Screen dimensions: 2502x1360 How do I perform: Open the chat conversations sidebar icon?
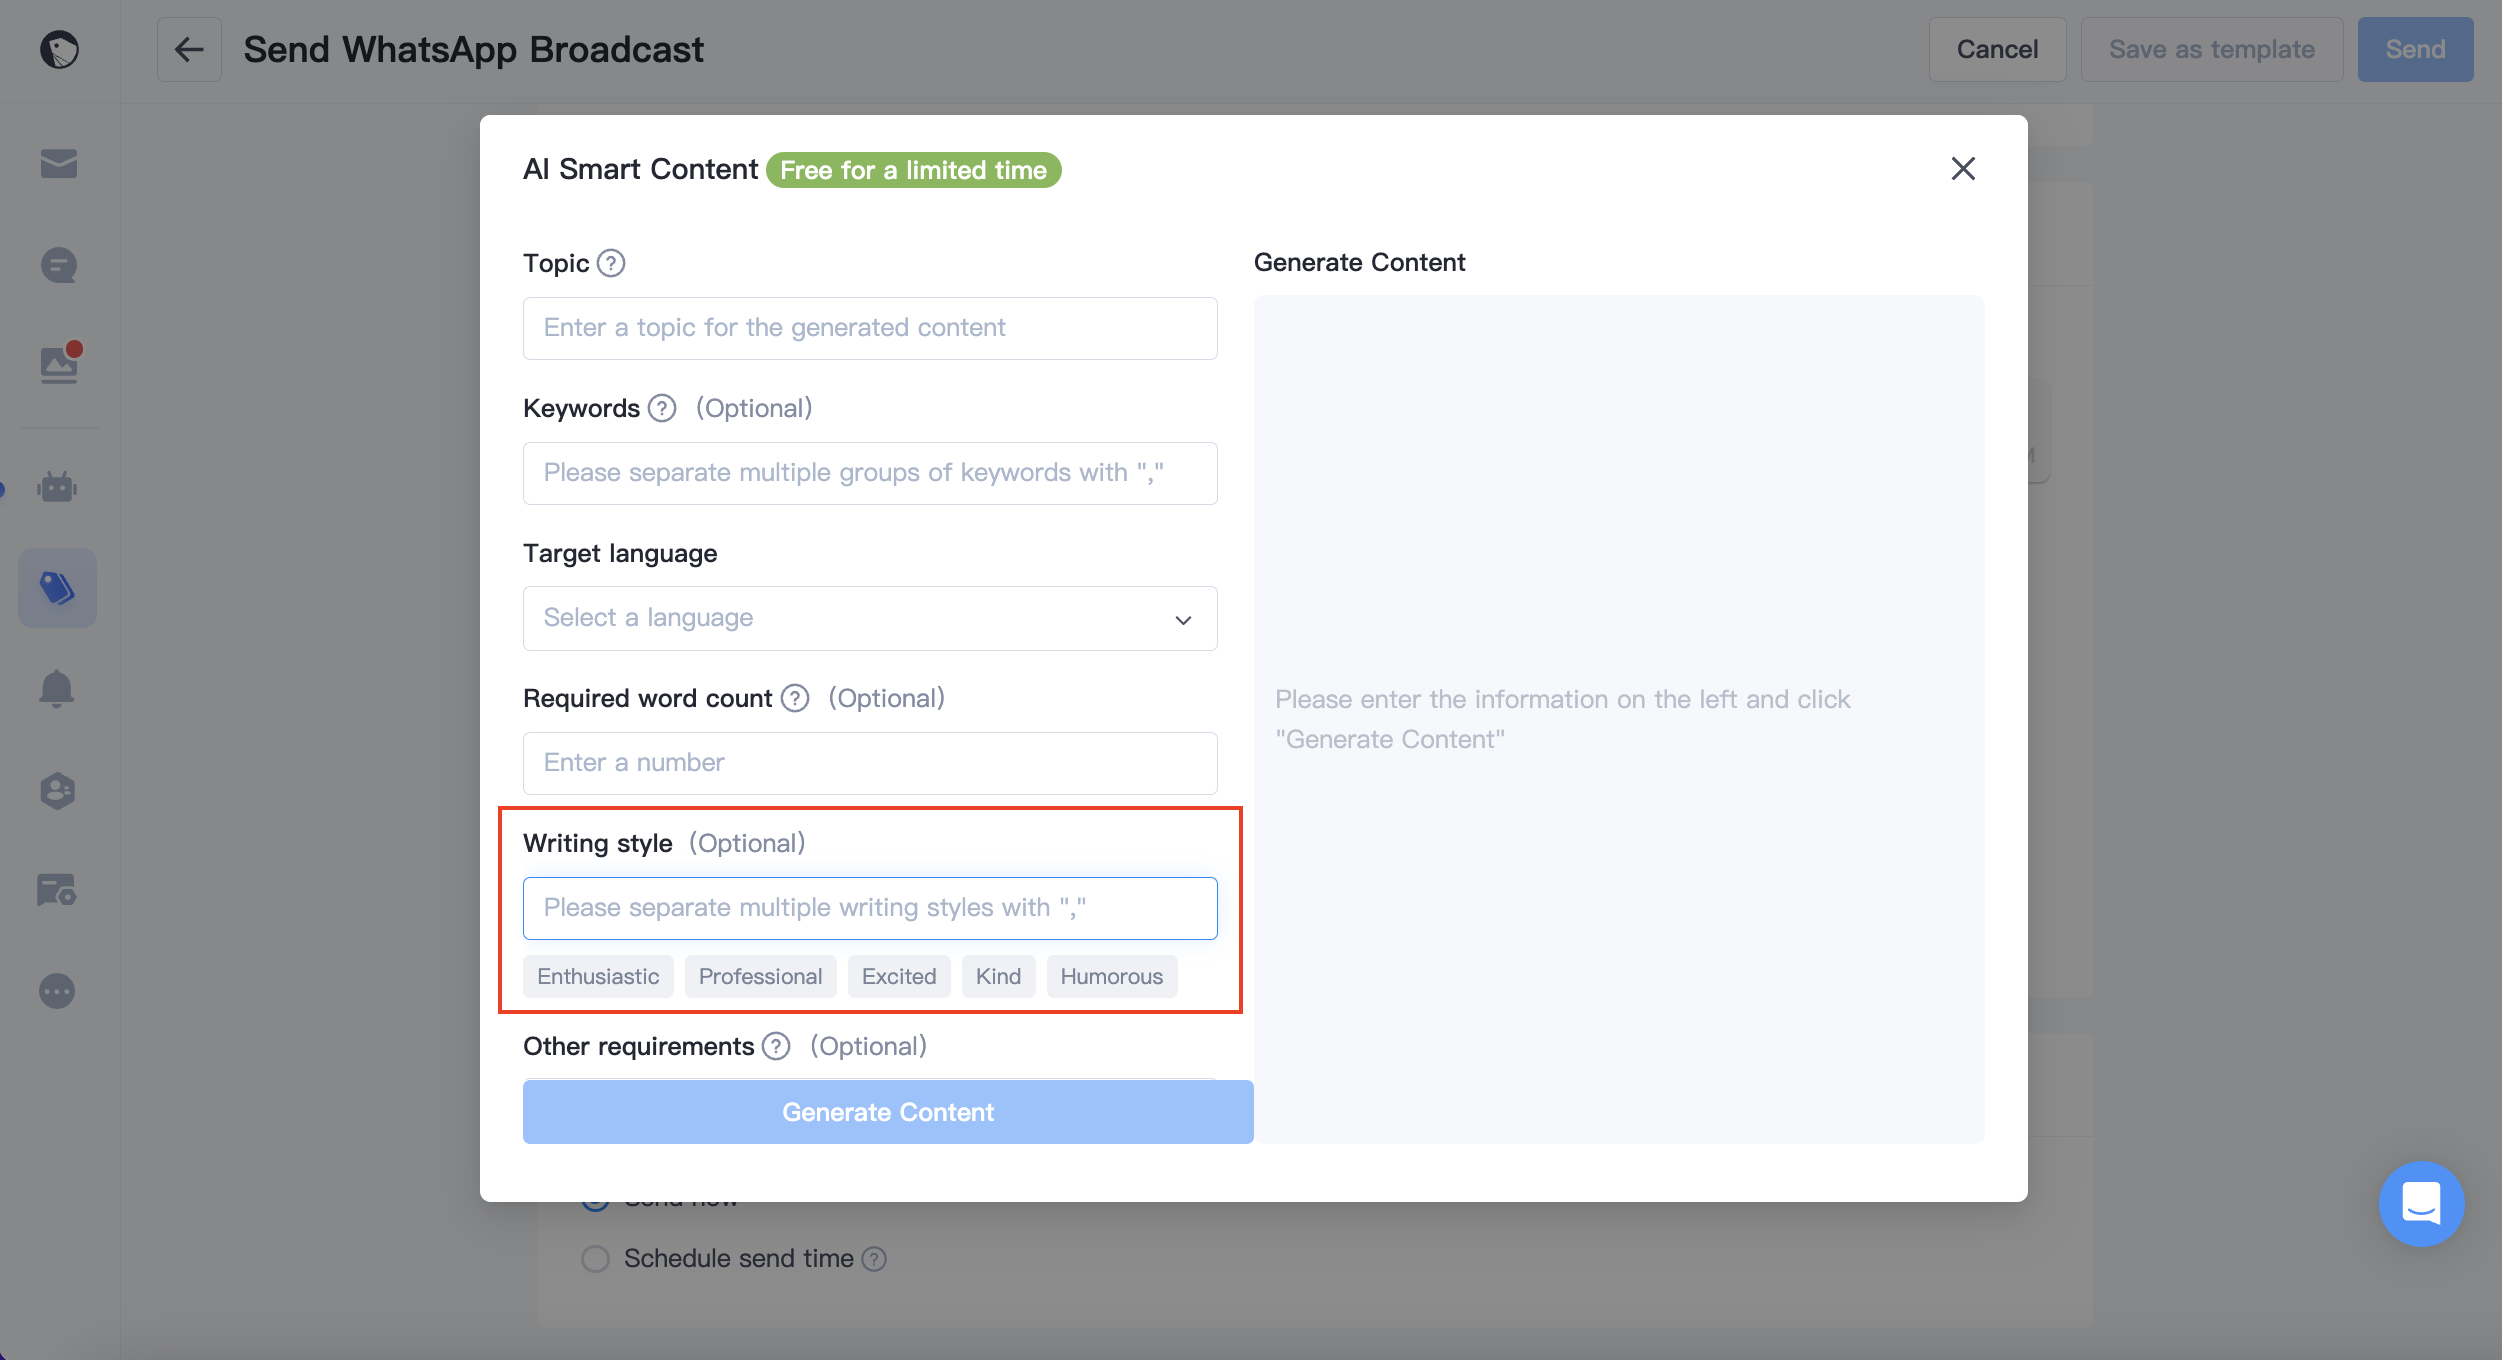pyautogui.click(x=59, y=265)
